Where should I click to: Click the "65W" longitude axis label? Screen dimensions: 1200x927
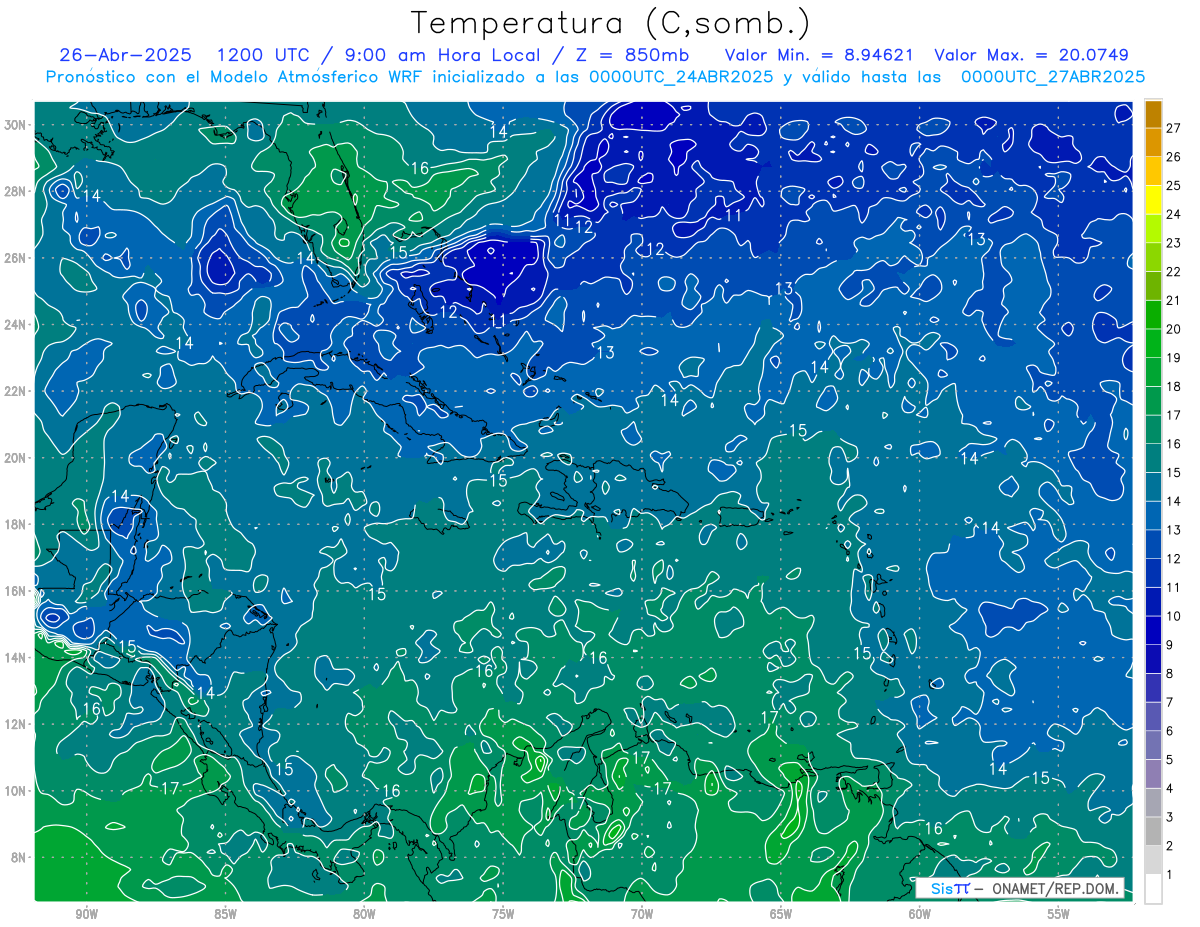pyautogui.click(x=781, y=914)
